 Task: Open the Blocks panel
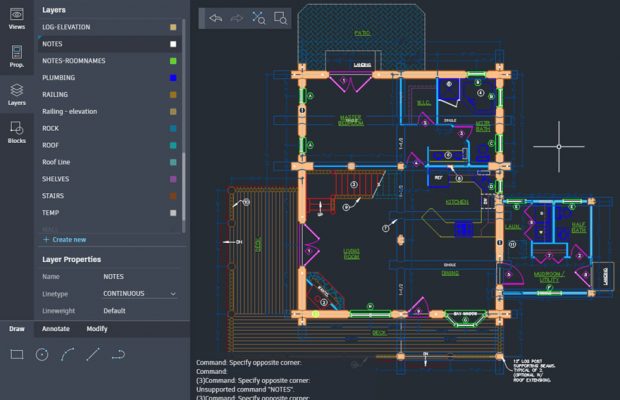pos(17,132)
